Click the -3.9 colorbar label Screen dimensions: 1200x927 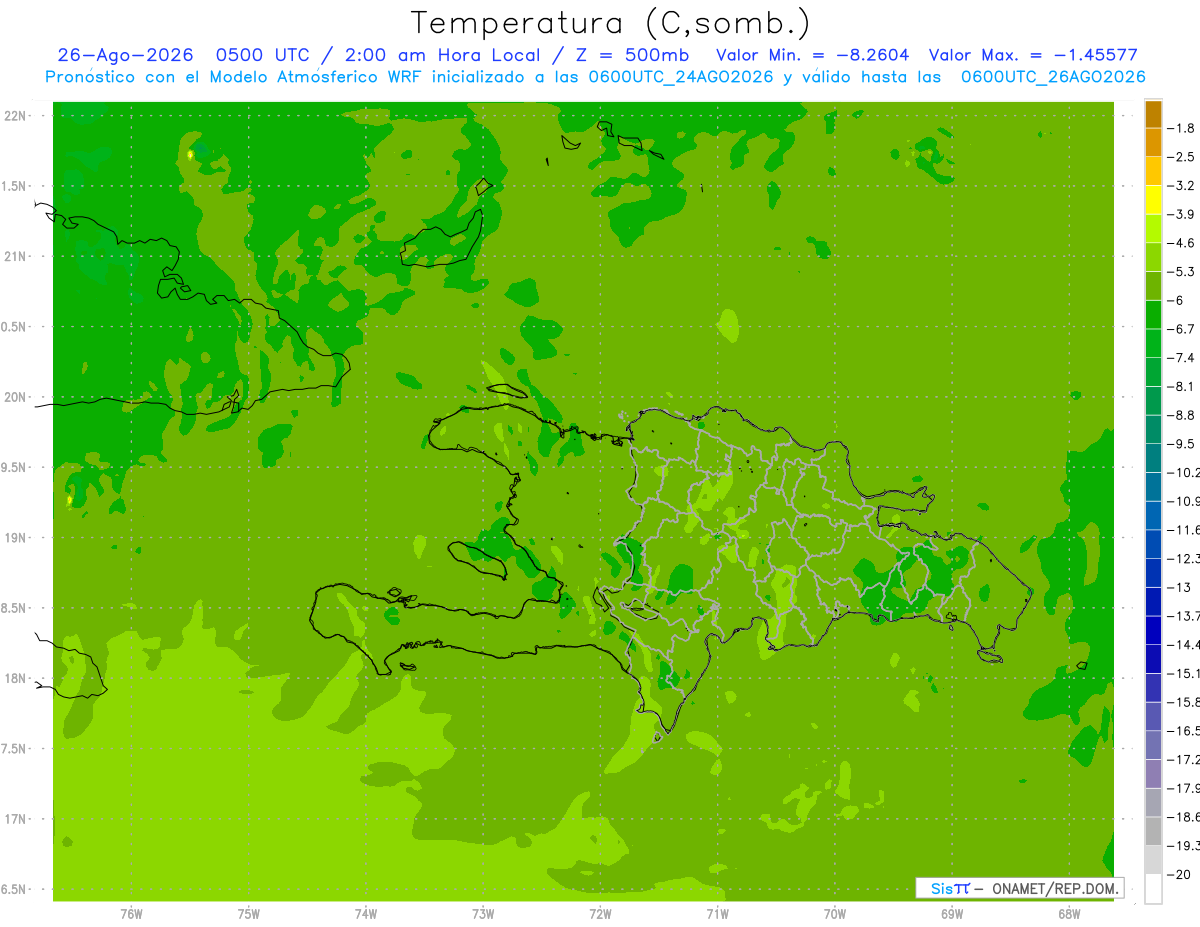click(x=1182, y=214)
